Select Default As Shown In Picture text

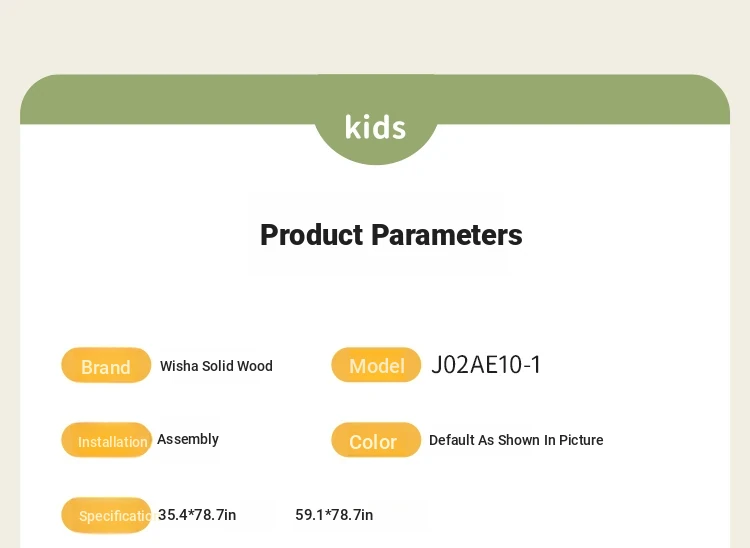click(516, 440)
